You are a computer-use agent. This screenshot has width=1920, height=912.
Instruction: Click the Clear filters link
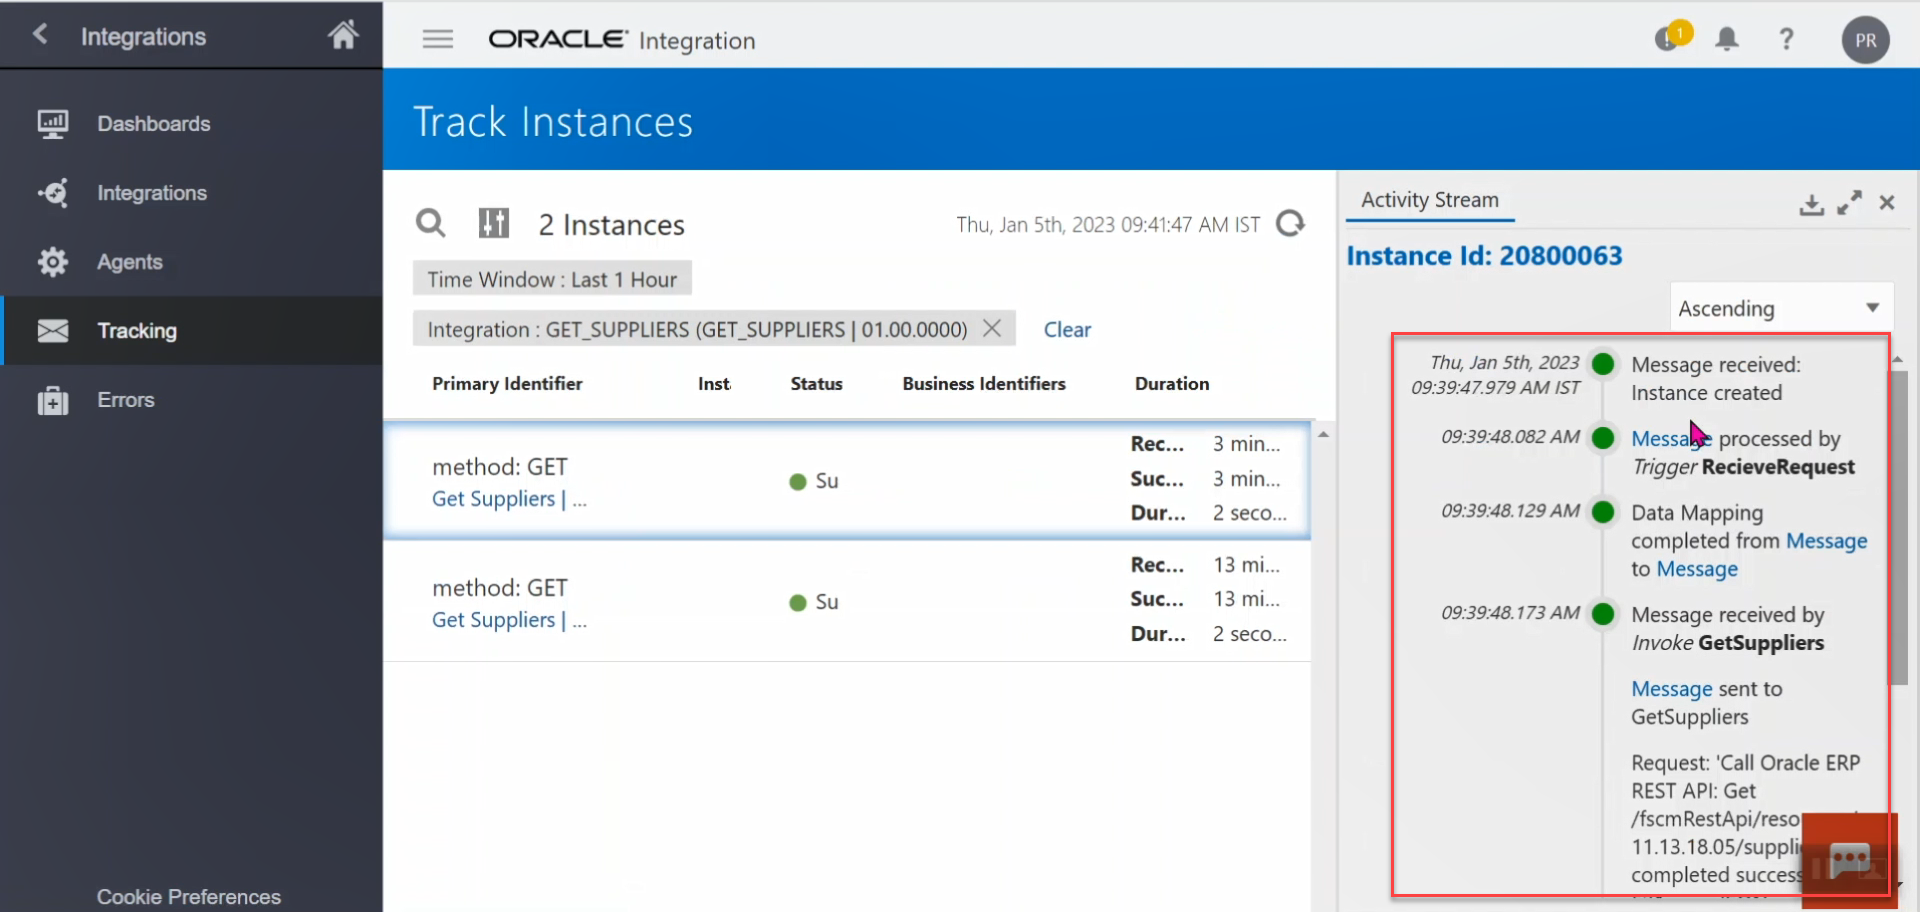1067,329
